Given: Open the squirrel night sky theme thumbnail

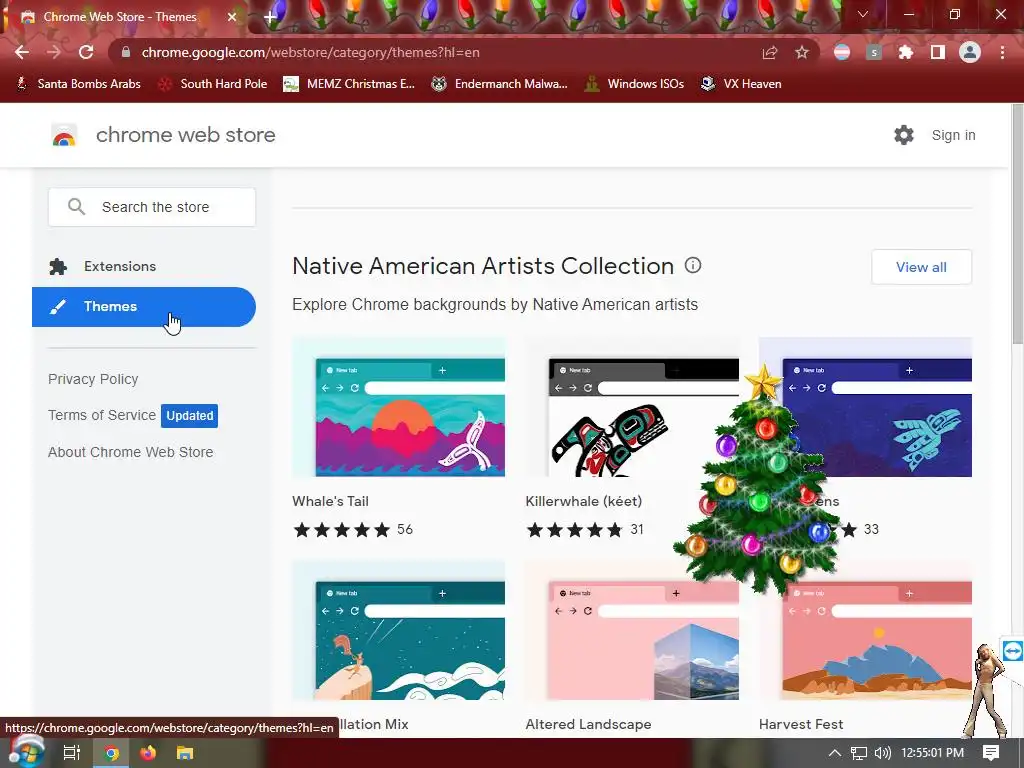Looking at the screenshot, I should 398,630.
